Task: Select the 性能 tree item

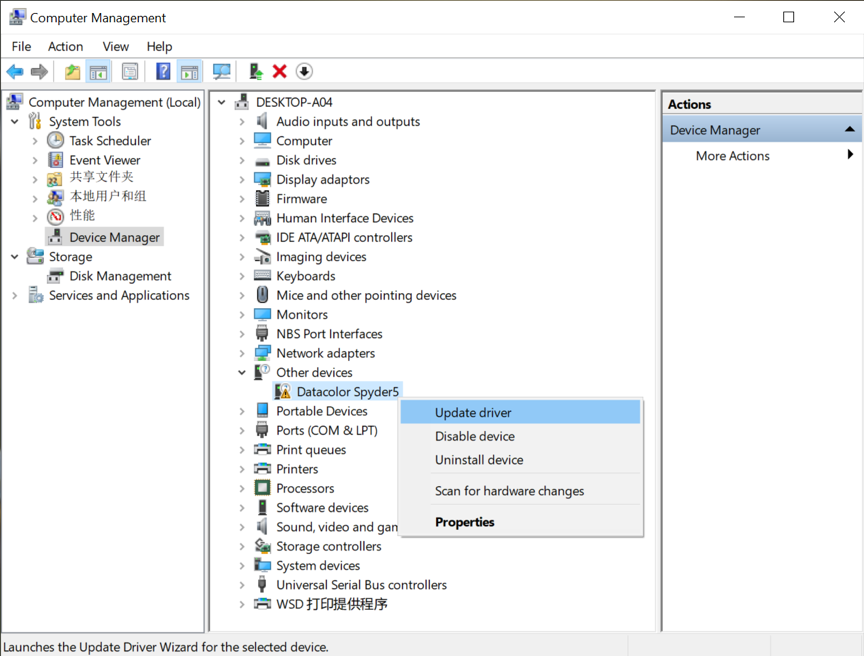Action: coord(82,215)
